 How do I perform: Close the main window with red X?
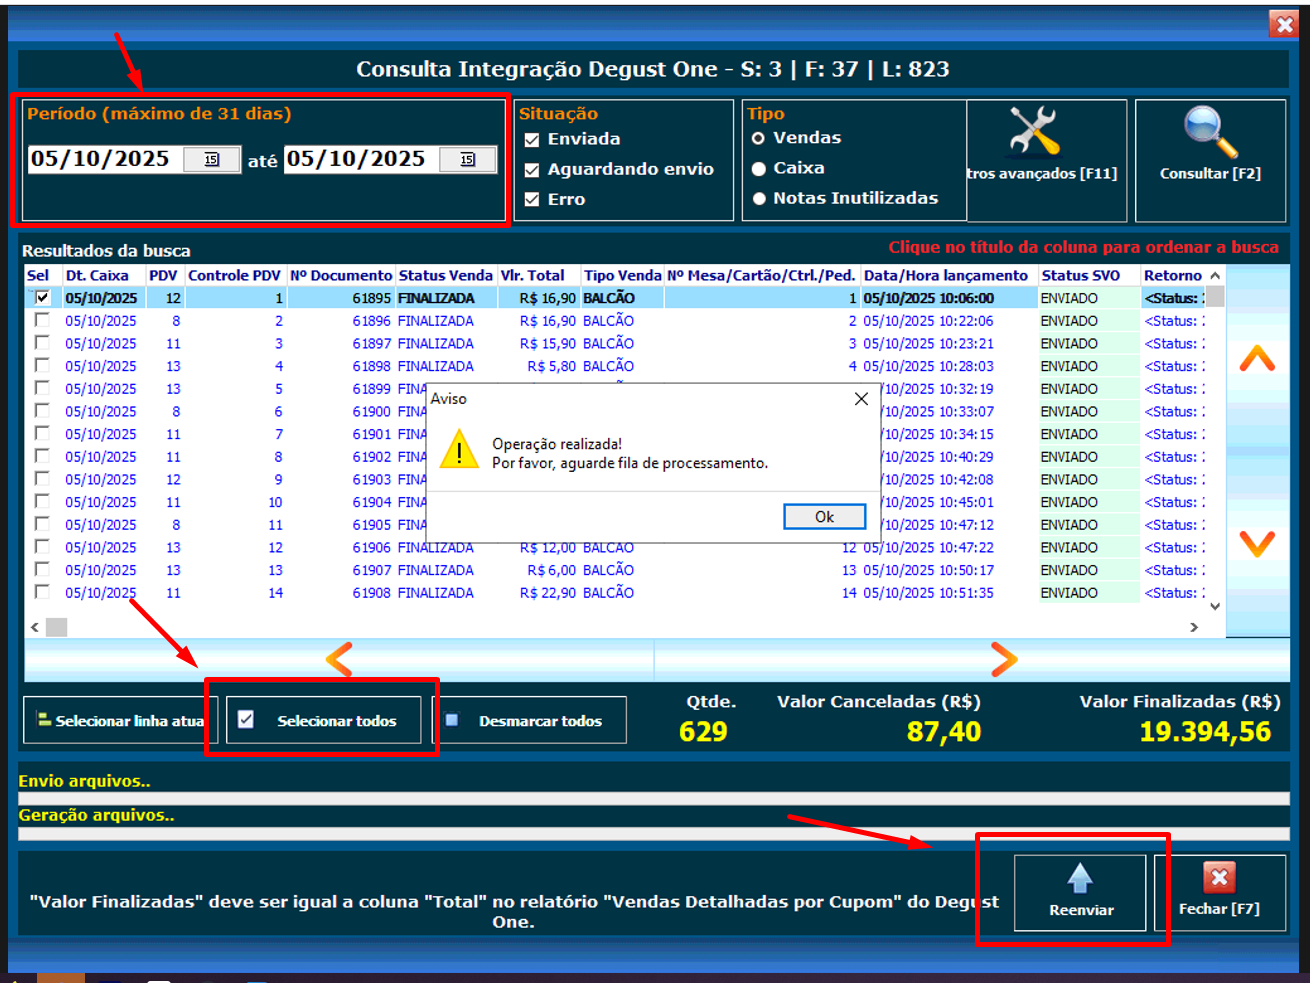[1284, 25]
